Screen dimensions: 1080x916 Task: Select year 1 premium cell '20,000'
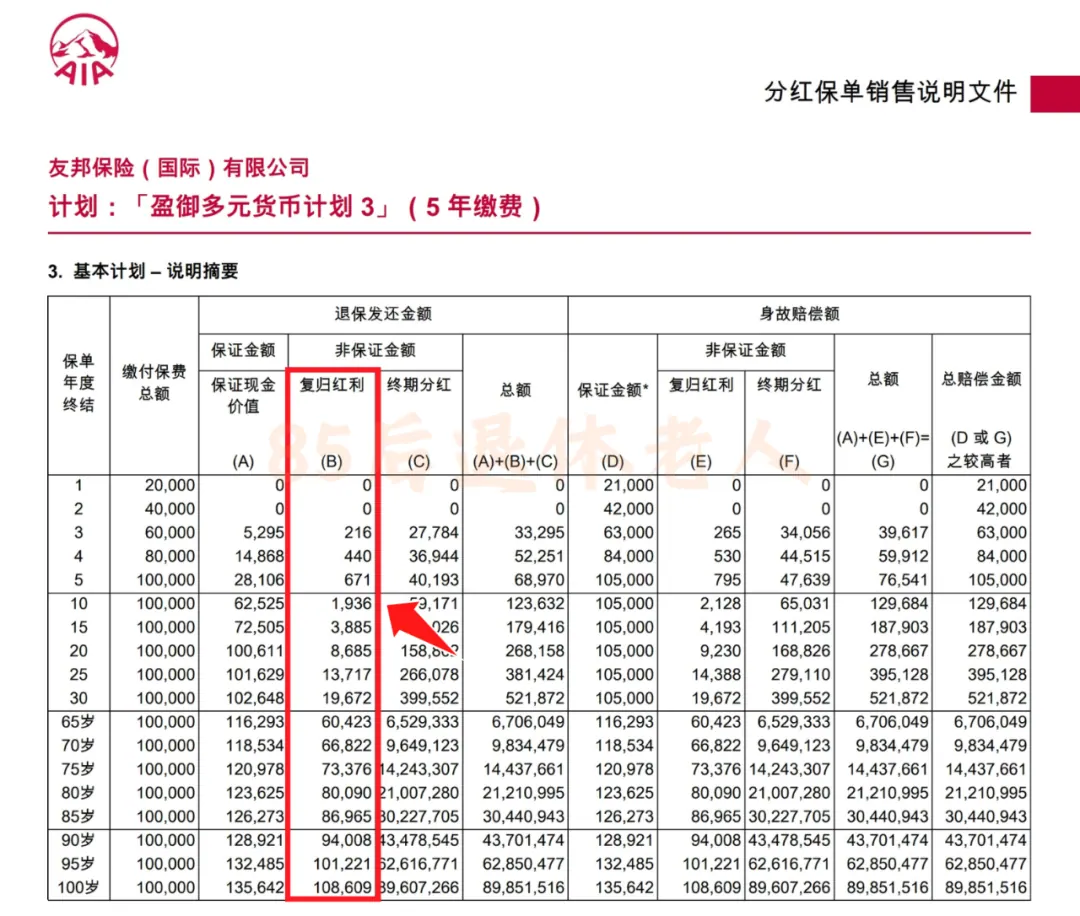coord(169,486)
